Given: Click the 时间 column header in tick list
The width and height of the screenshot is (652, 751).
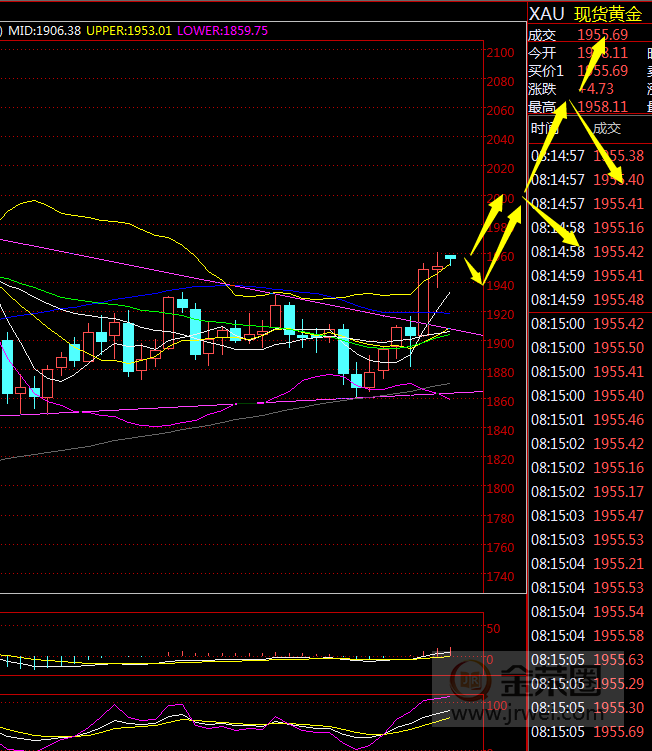Looking at the screenshot, I should click(x=546, y=128).
